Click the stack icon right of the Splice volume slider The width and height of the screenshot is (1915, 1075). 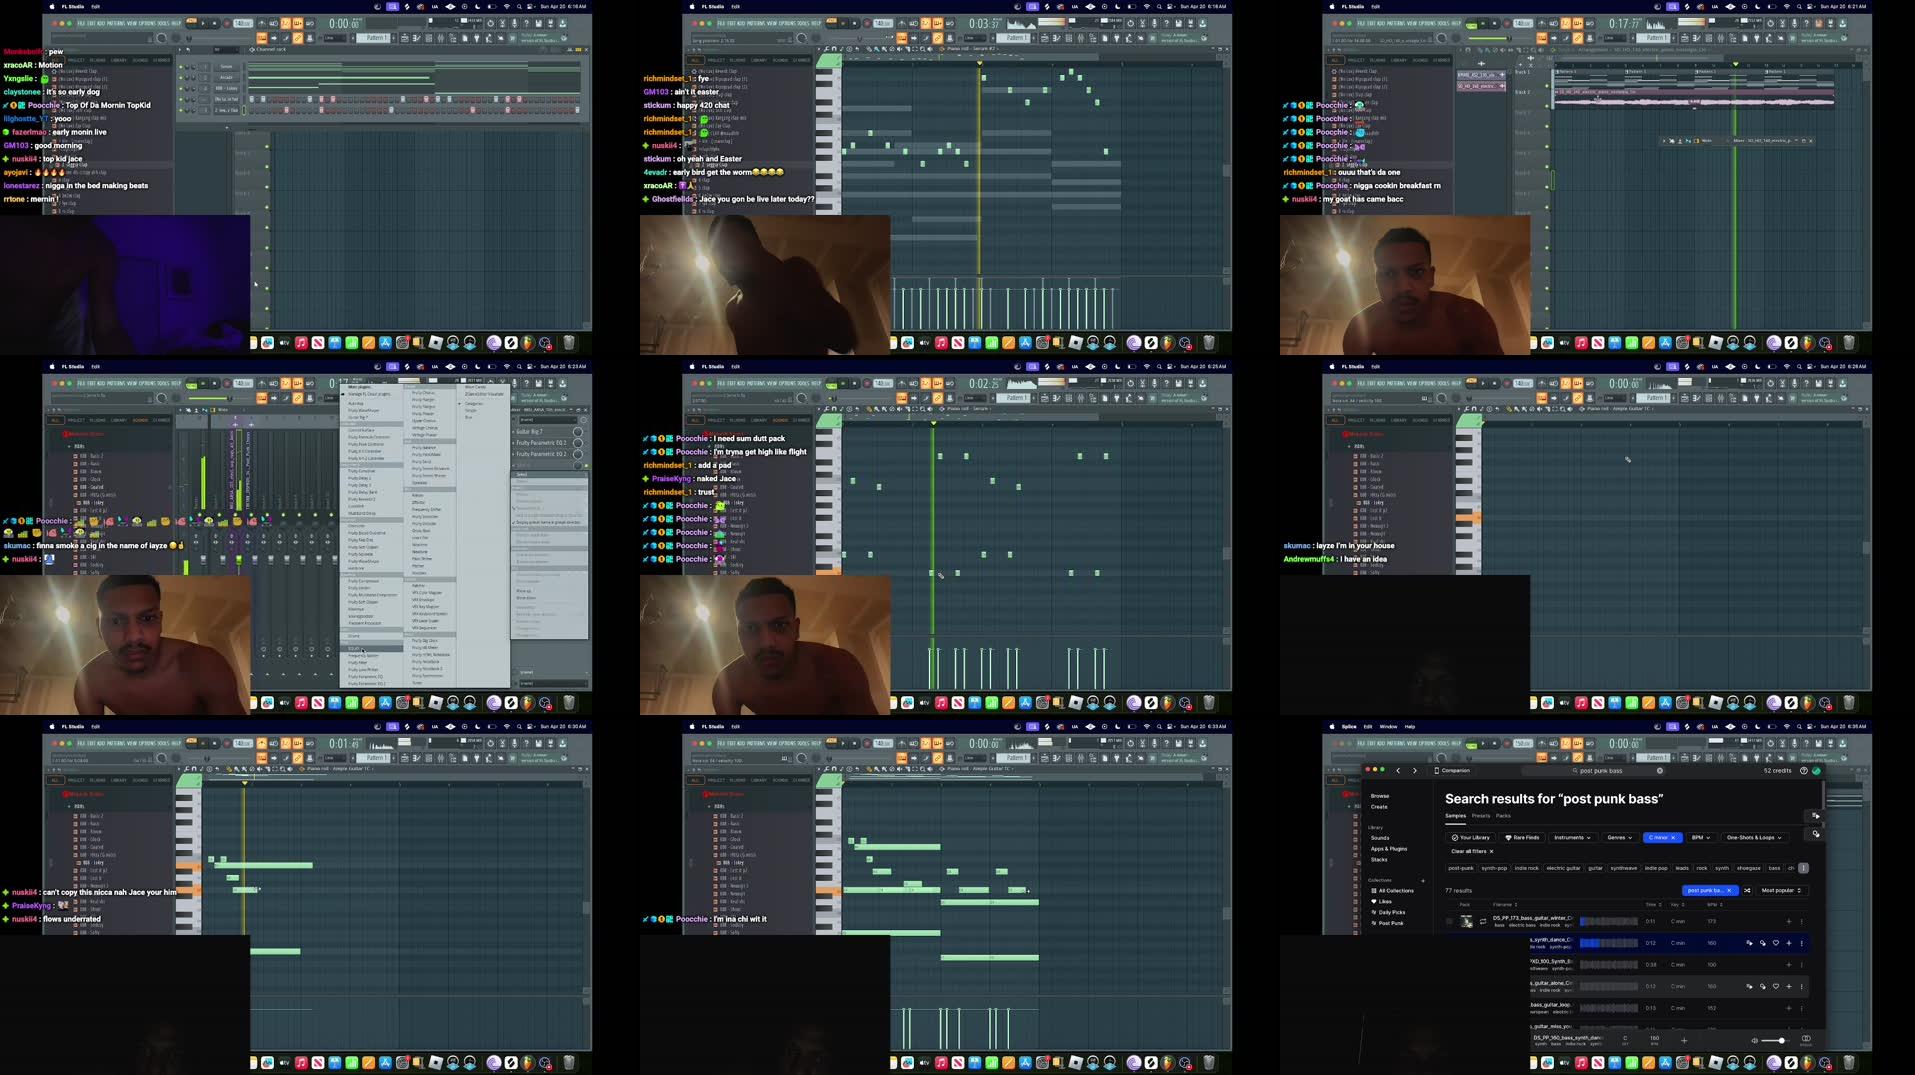pos(1806,1039)
